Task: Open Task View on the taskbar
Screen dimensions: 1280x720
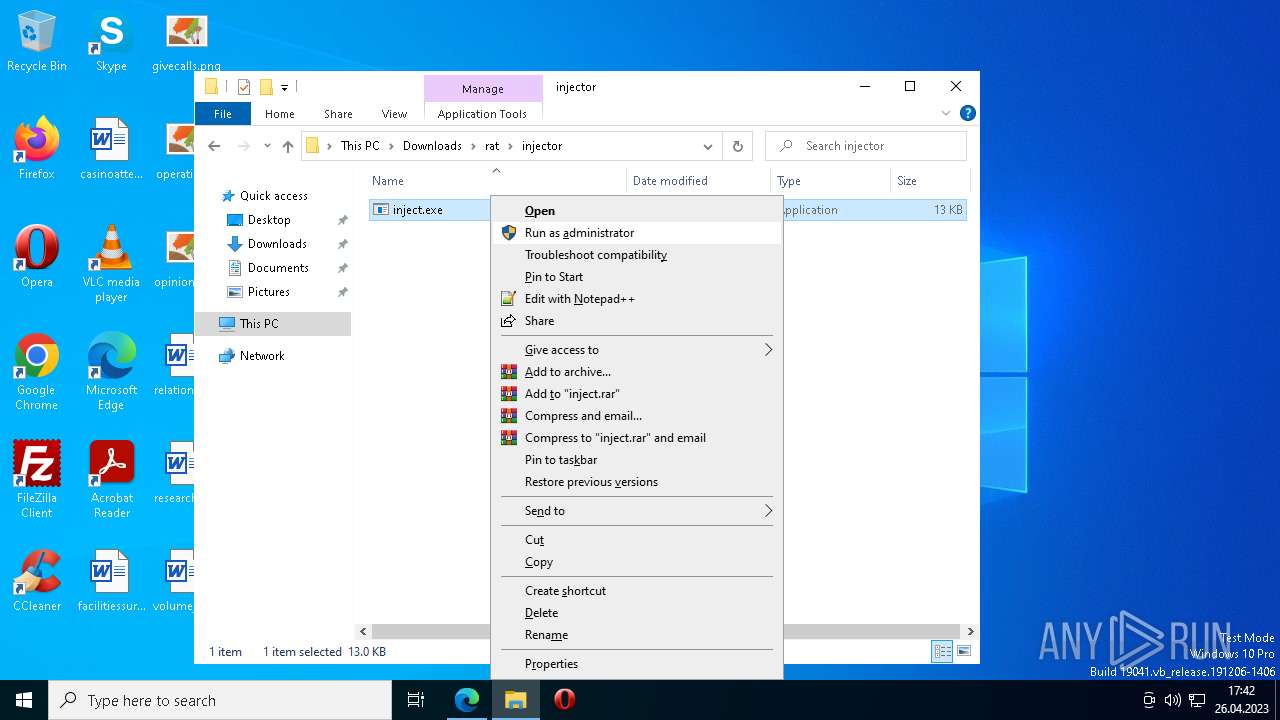Action: [x=416, y=700]
